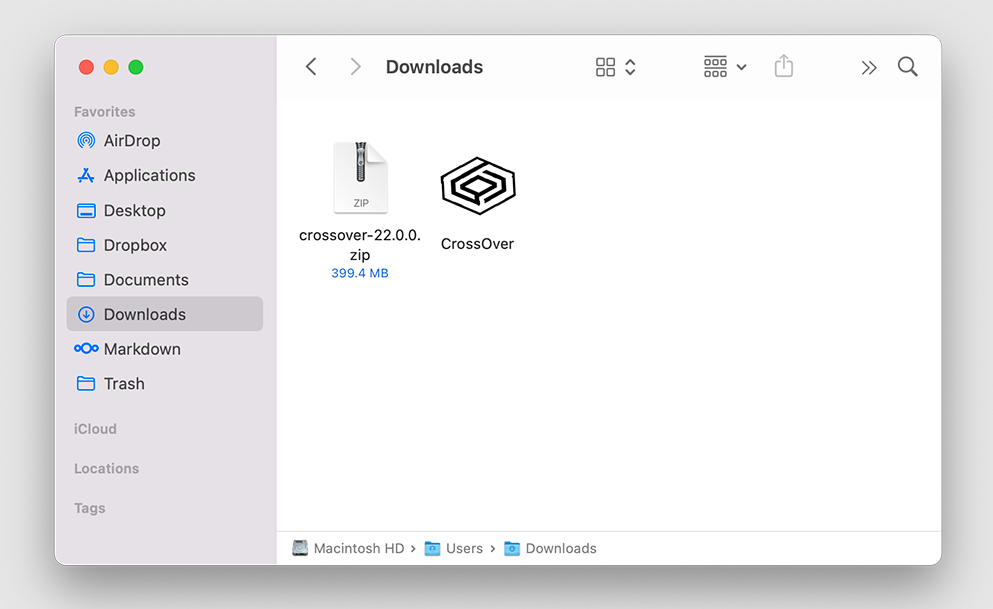Open AirDrop in the sidebar
This screenshot has height=609, width=993.
click(x=165, y=141)
